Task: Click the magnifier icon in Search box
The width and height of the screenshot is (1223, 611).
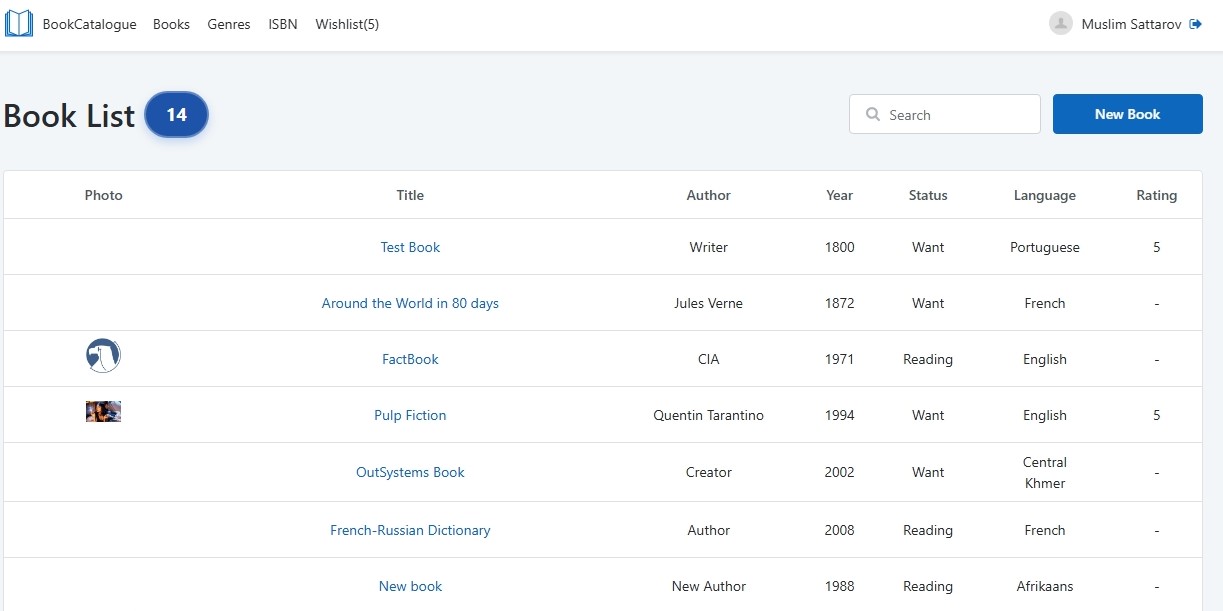Action: pos(873,115)
